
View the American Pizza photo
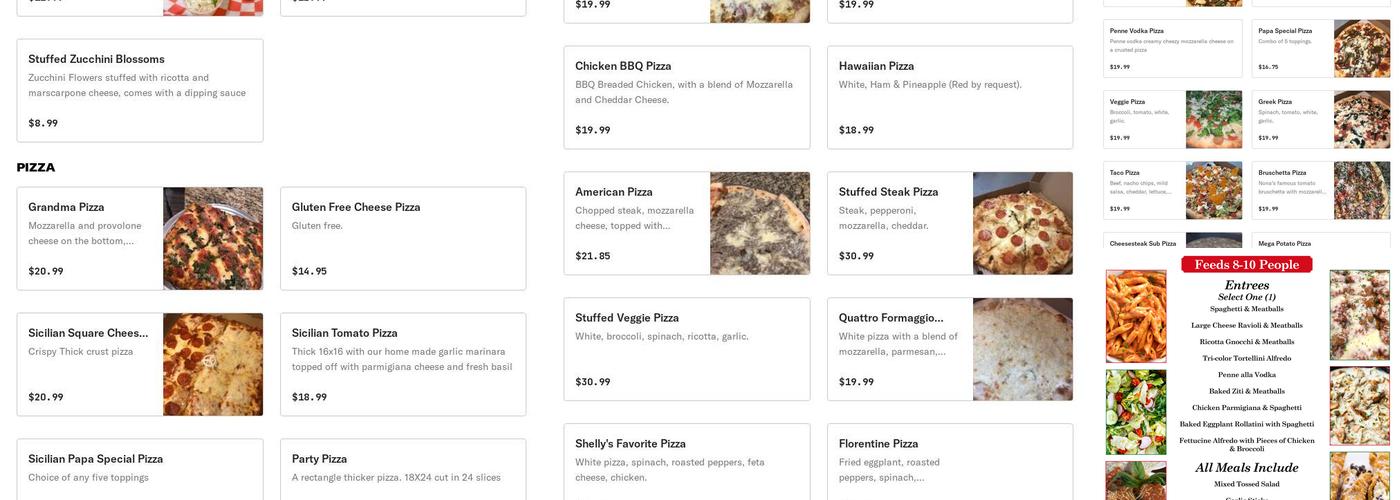[x=760, y=224]
